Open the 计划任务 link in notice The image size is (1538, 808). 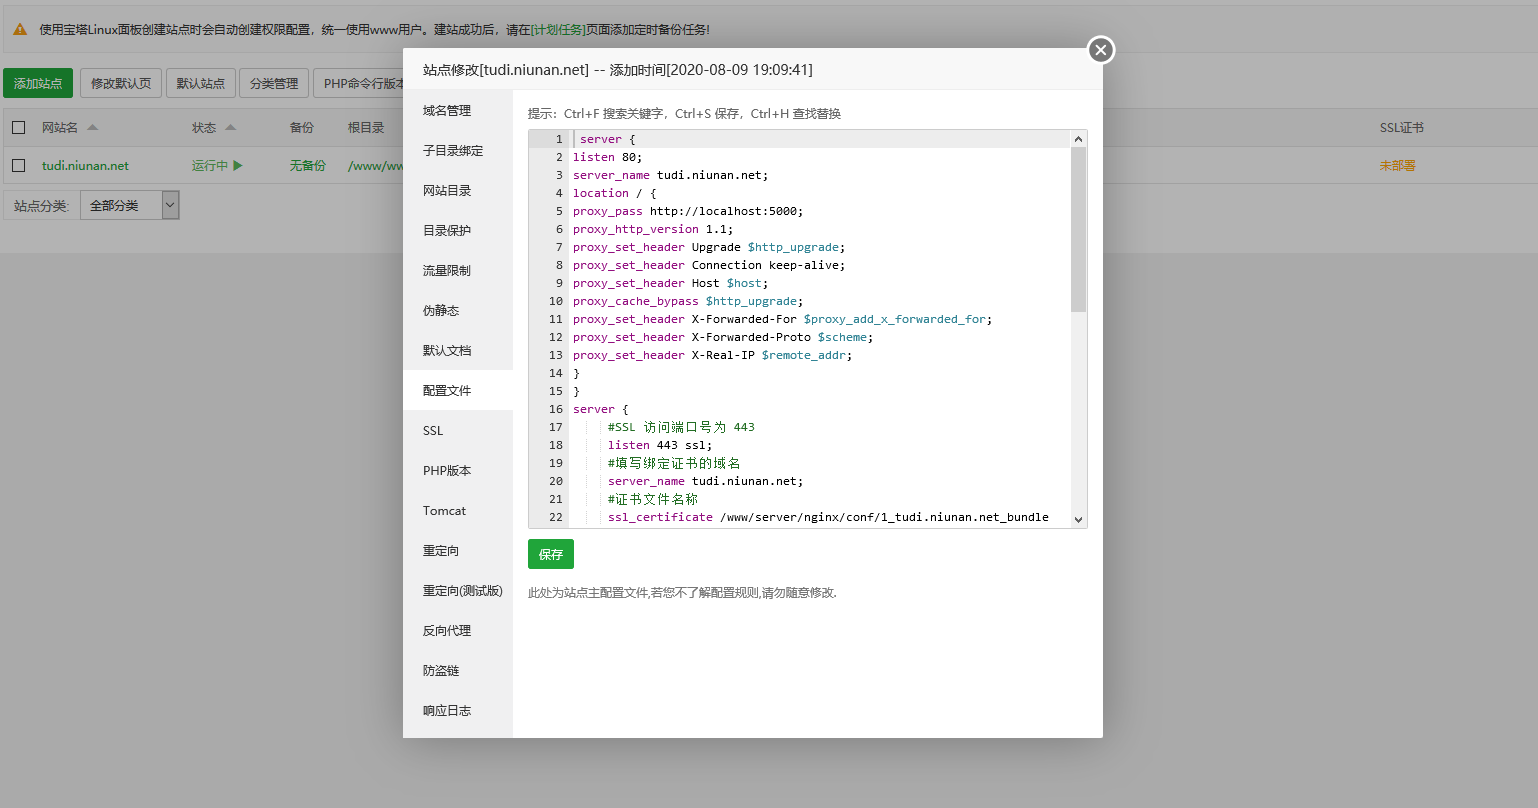[558, 30]
